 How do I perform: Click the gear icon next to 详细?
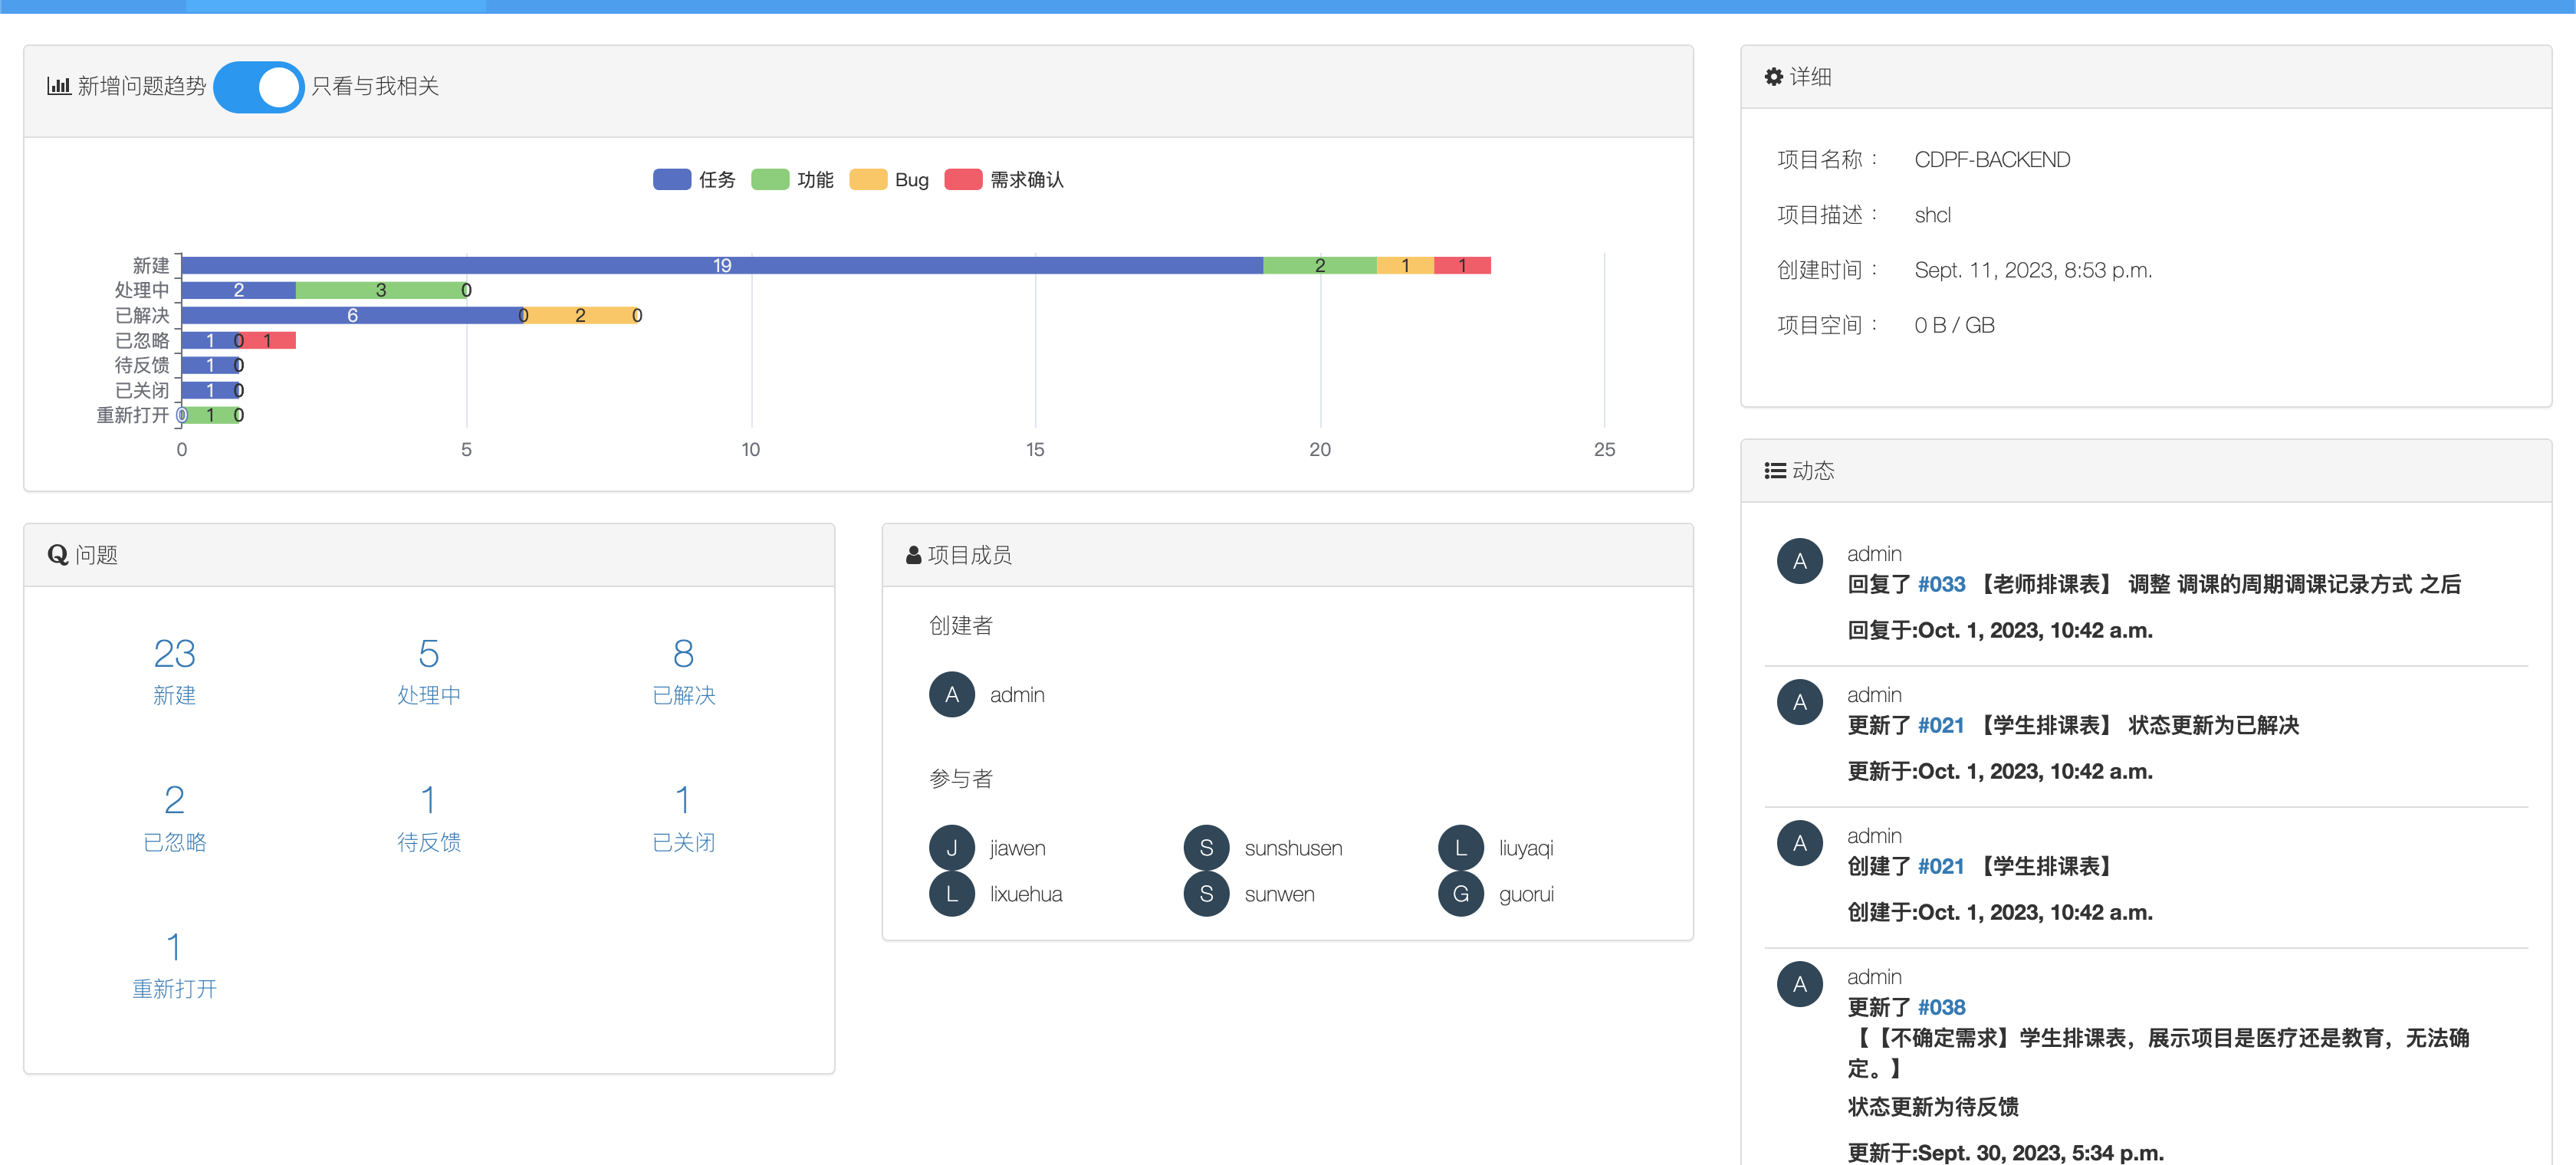(1773, 77)
